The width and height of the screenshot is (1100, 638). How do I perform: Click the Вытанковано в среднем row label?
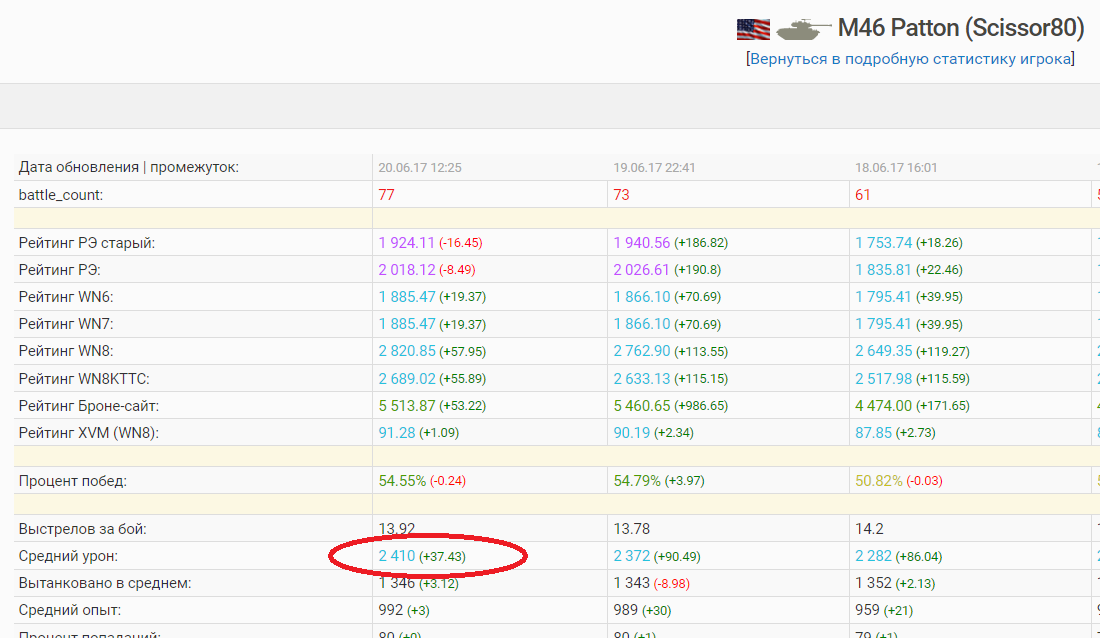click(105, 583)
